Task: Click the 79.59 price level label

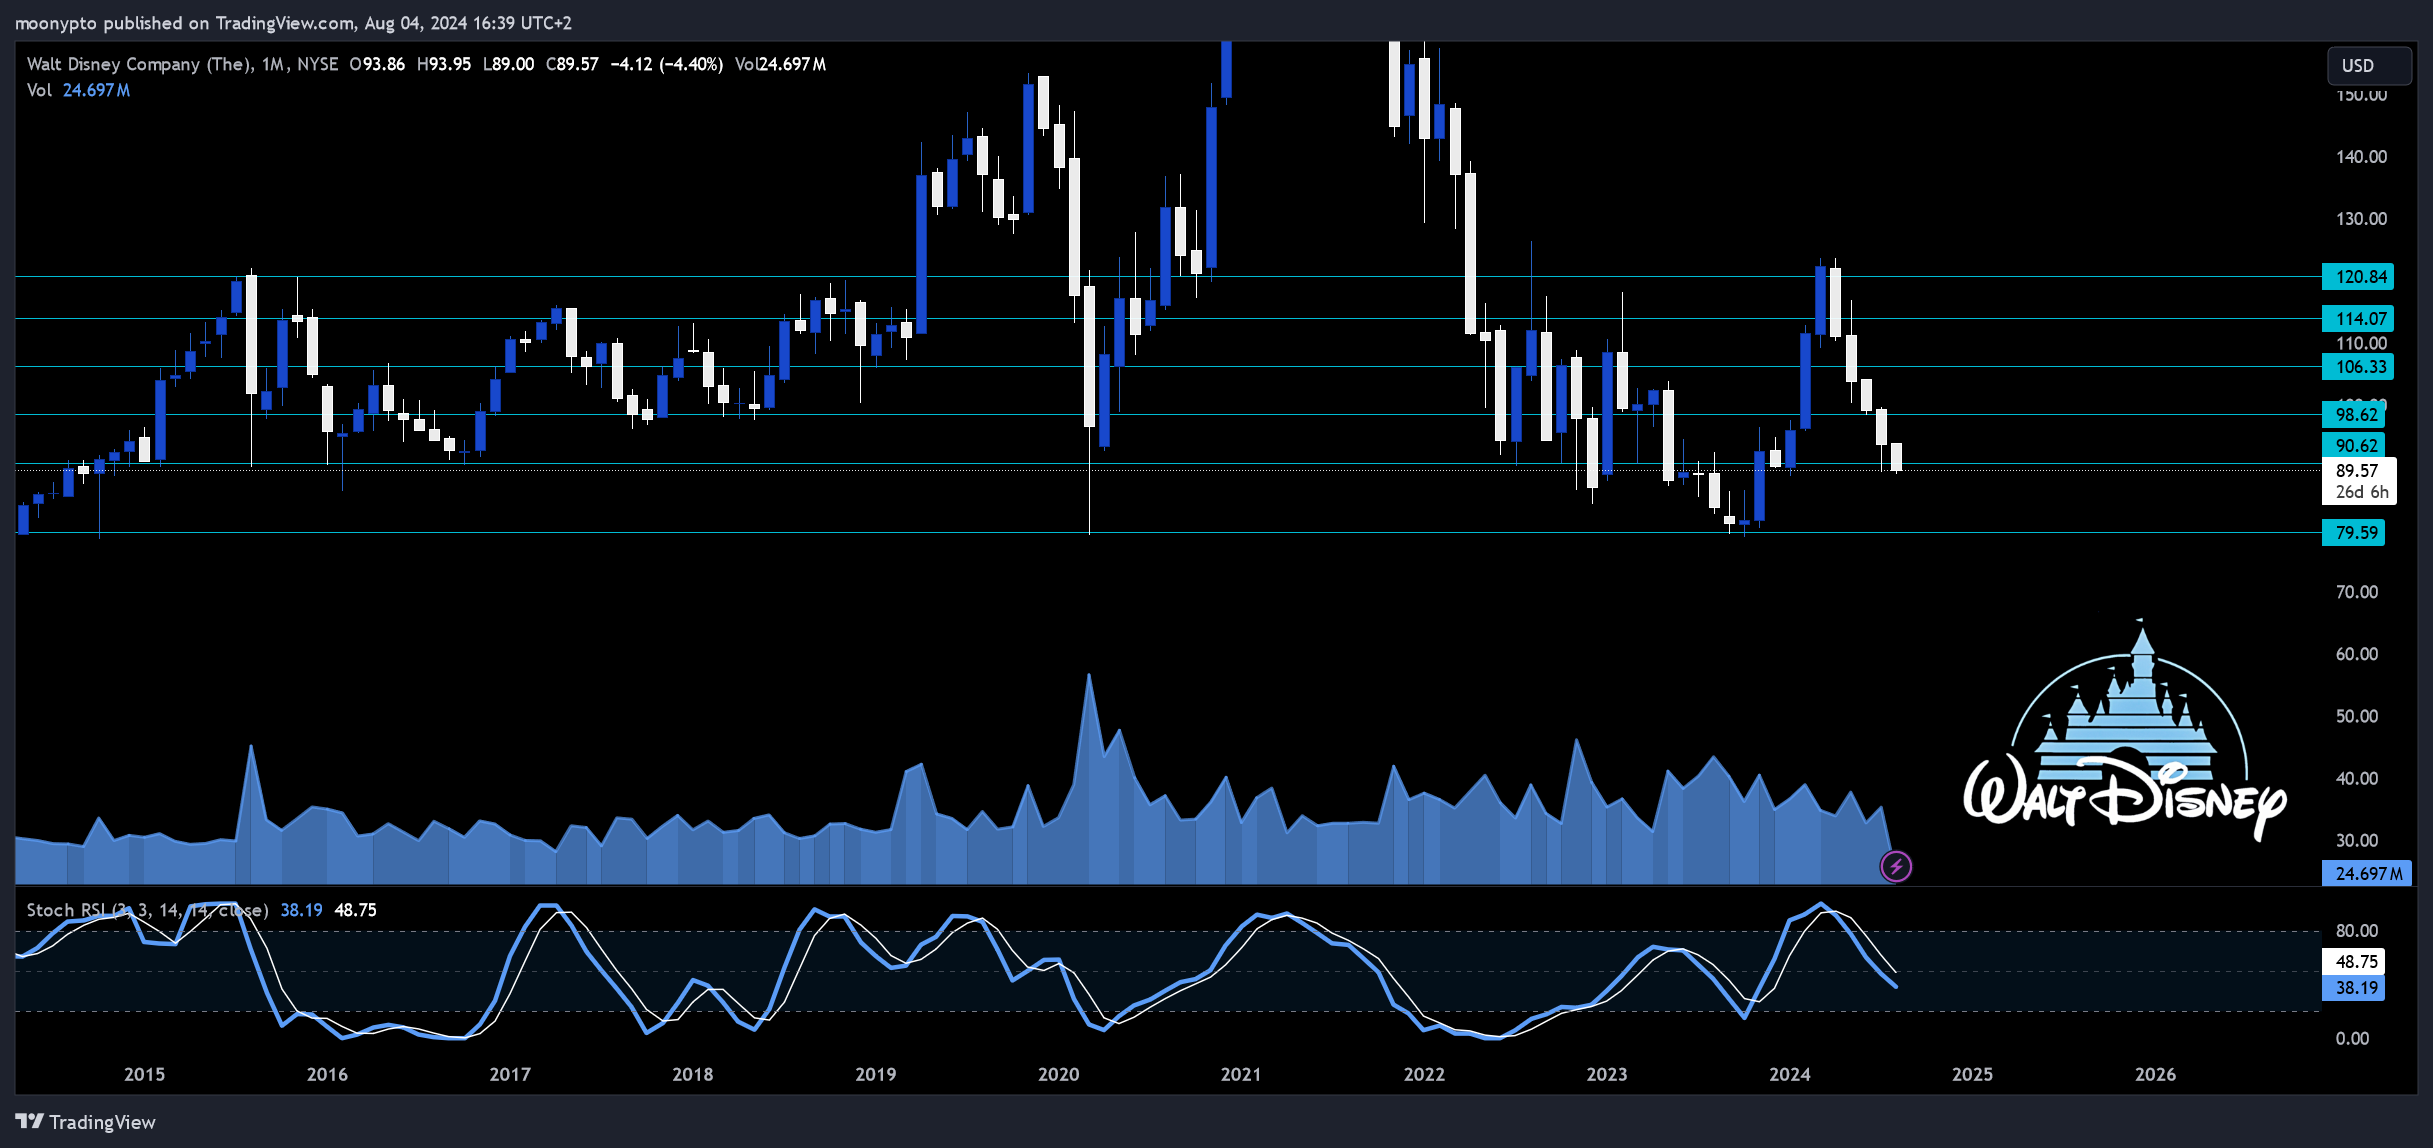Action: coord(2353,533)
